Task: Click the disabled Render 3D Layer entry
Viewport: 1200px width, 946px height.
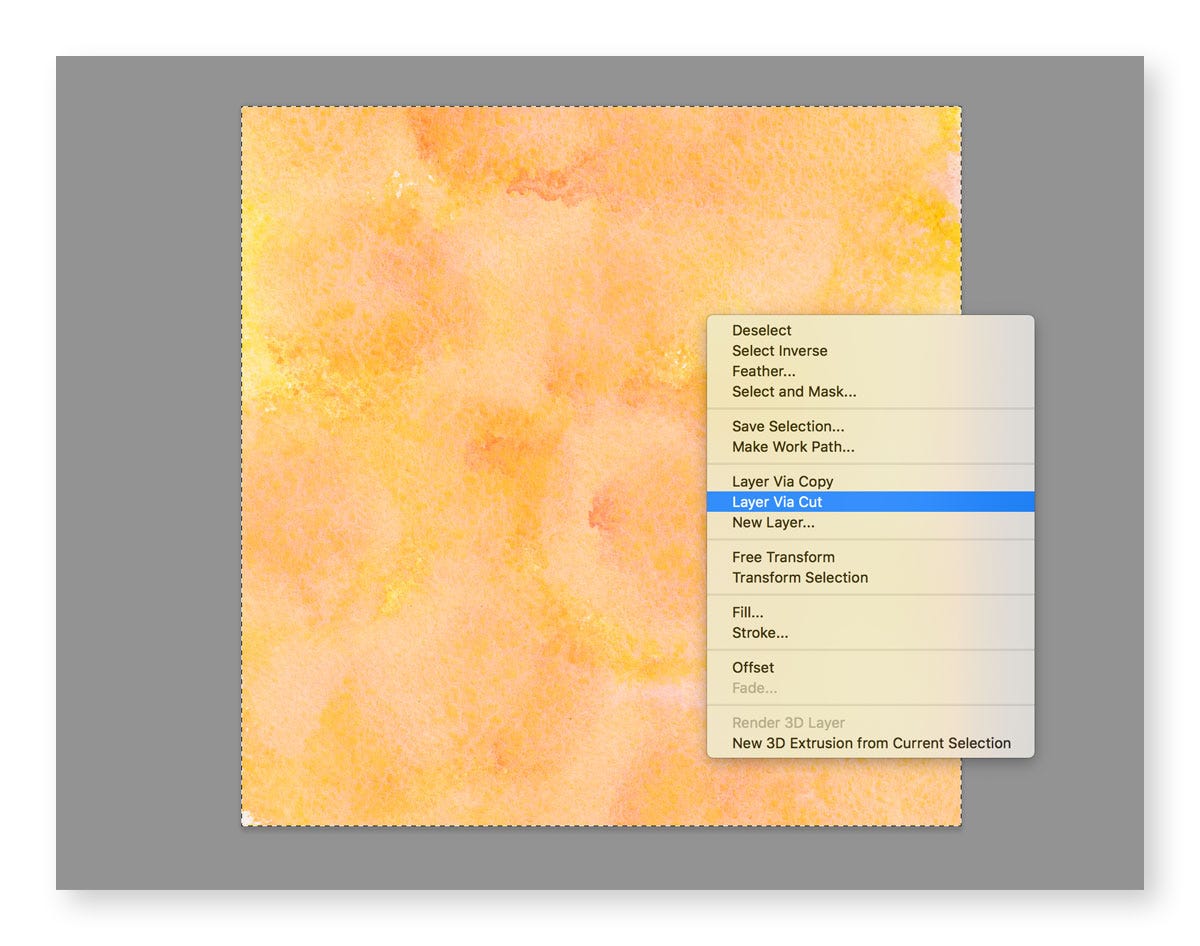Action: click(870, 723)
